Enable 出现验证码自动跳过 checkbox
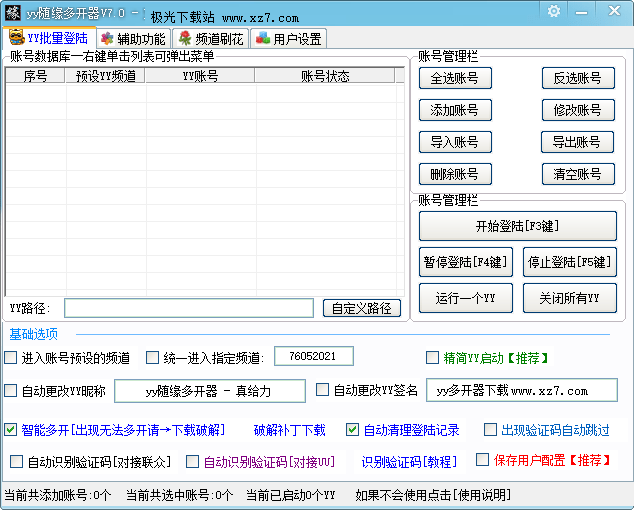The image size is (634, 510). [x=490, y=430]
